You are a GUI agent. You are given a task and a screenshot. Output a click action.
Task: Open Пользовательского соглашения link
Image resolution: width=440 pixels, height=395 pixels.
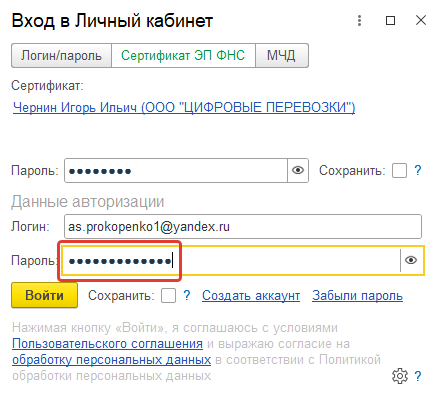pyautogui.click(x=107, y=344)
